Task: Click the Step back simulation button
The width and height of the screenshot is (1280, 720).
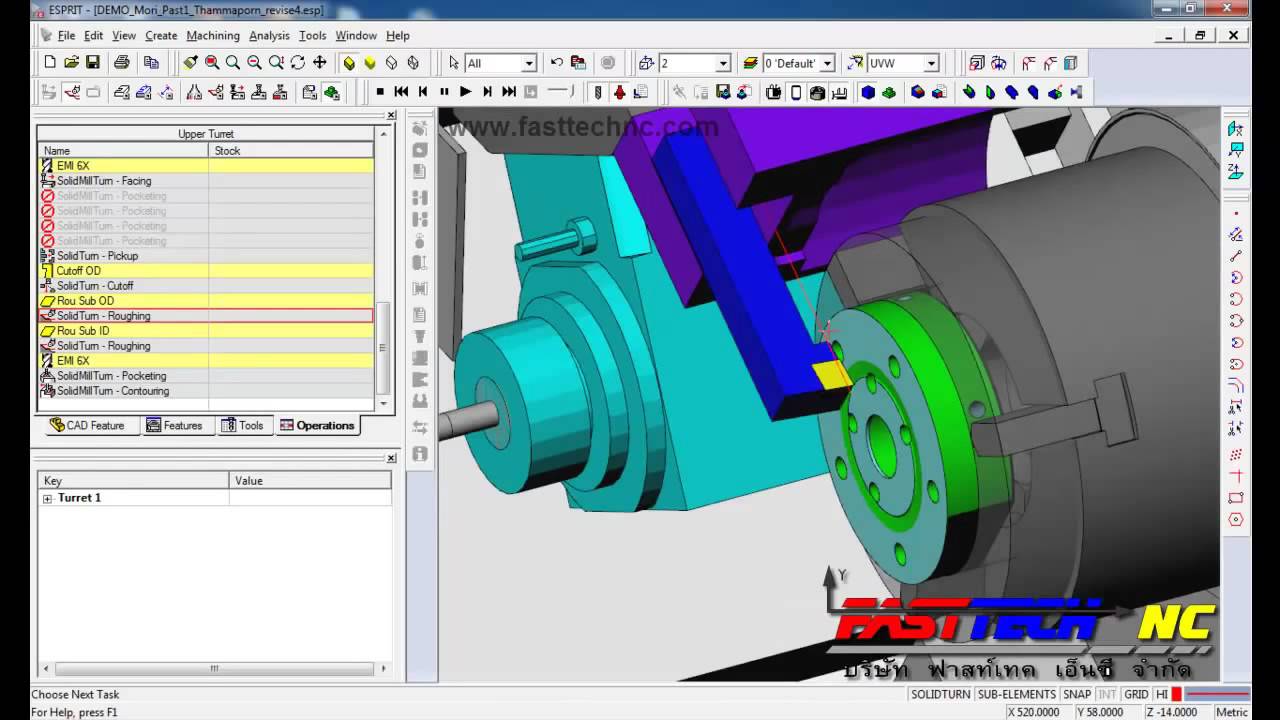Action: coord(423,92)
